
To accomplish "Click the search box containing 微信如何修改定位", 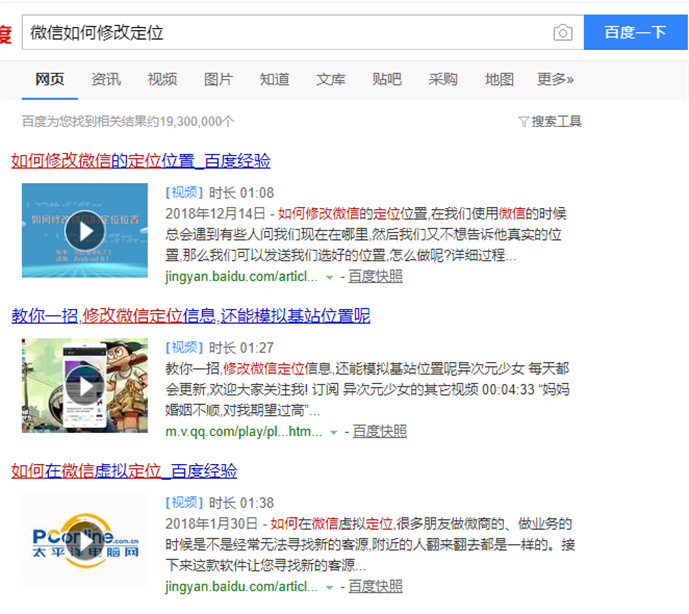I will (x=303, y=32).
